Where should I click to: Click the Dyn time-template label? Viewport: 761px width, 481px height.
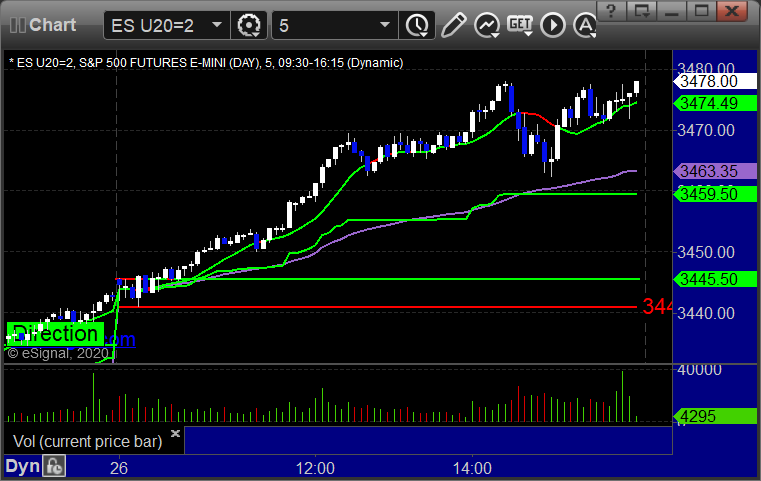click(x=22, y=466)
